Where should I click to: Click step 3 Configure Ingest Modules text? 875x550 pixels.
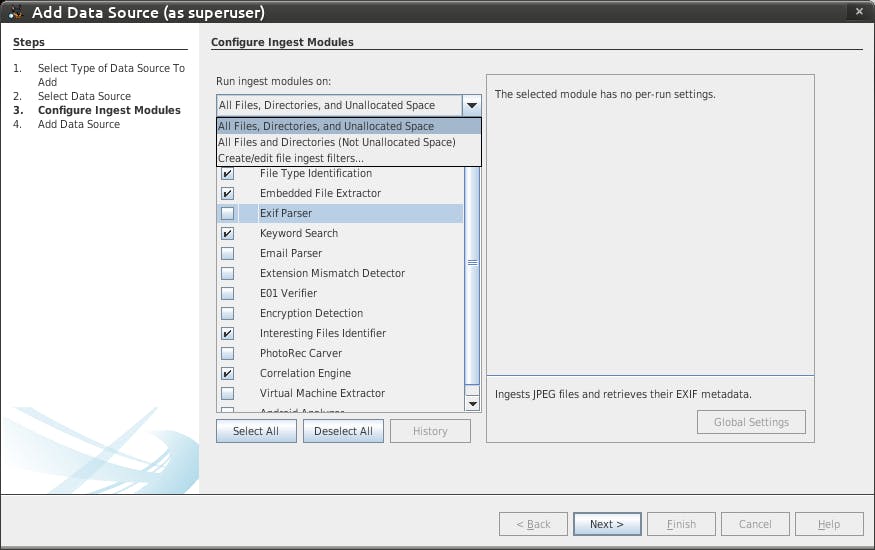pyautogui.click(x=109, y=110)
